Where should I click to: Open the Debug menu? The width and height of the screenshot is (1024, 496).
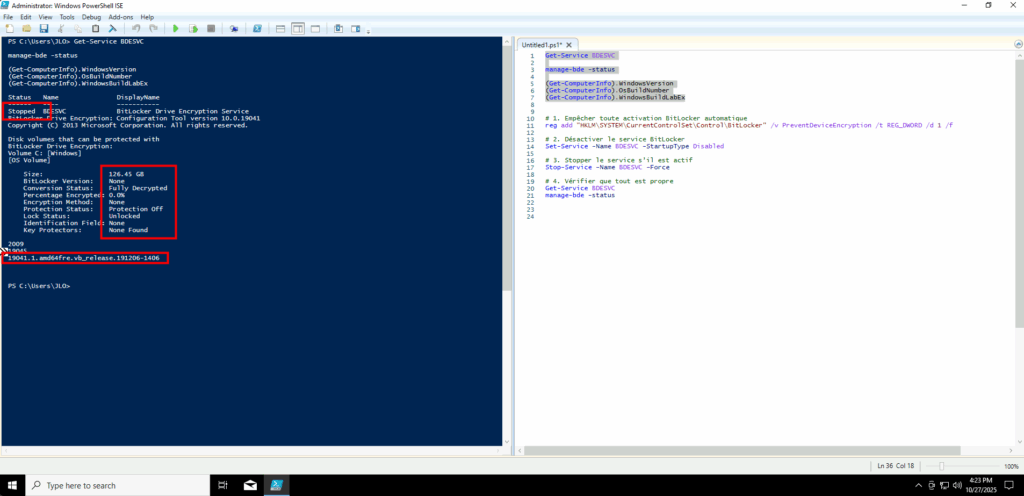coord(91,17)
